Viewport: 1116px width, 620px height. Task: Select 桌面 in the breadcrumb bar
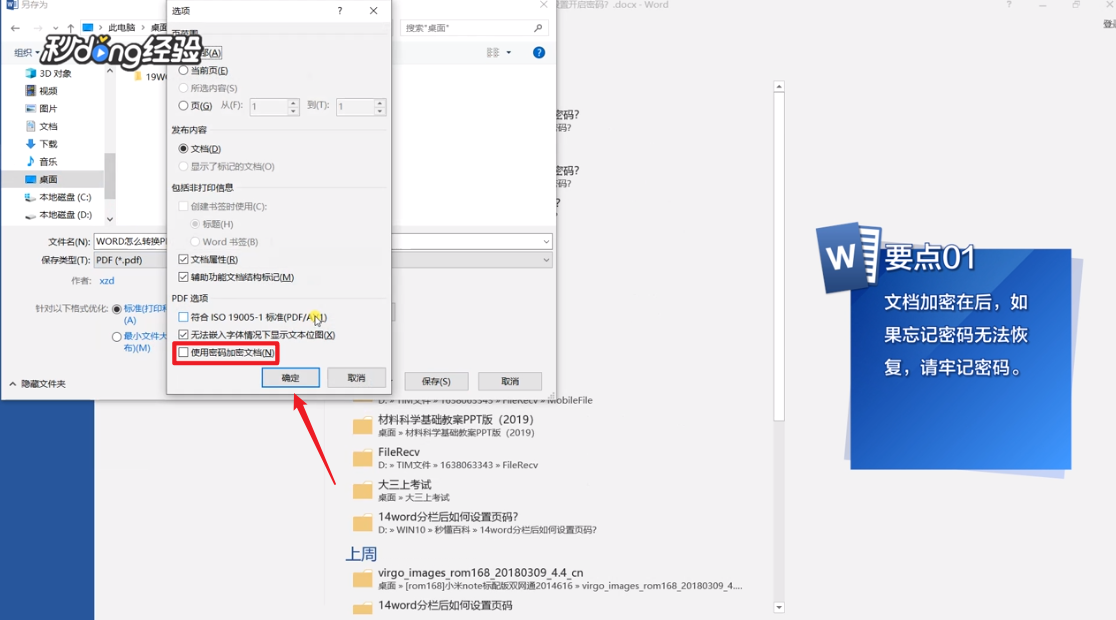(158, 27)
